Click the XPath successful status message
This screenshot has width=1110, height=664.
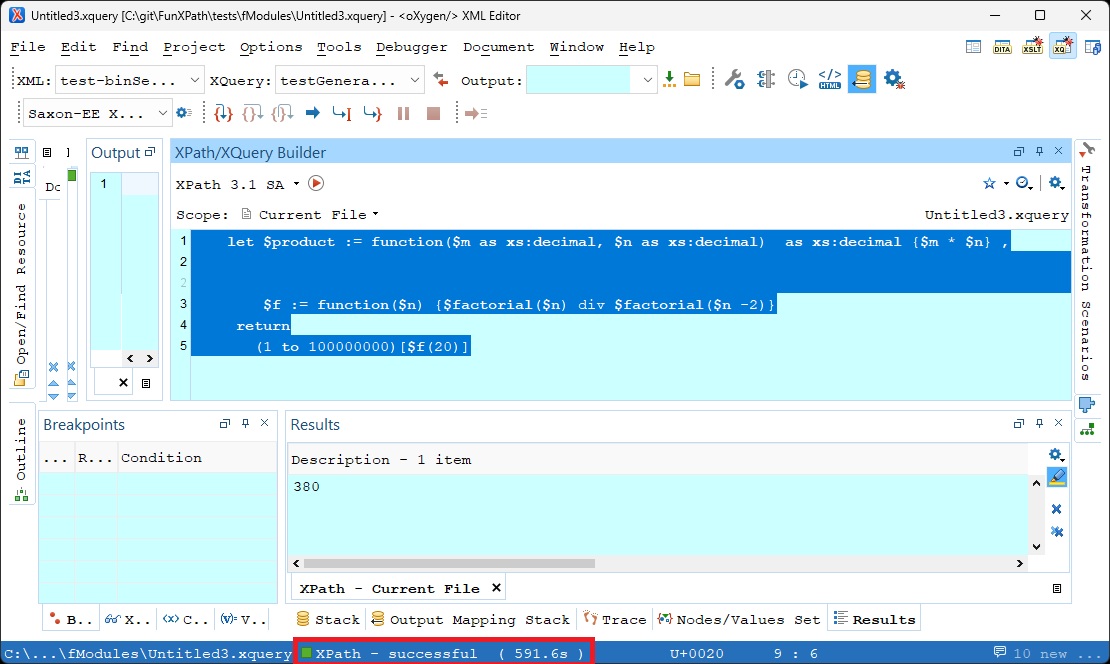pyautogui.click(x=443, y=653)
